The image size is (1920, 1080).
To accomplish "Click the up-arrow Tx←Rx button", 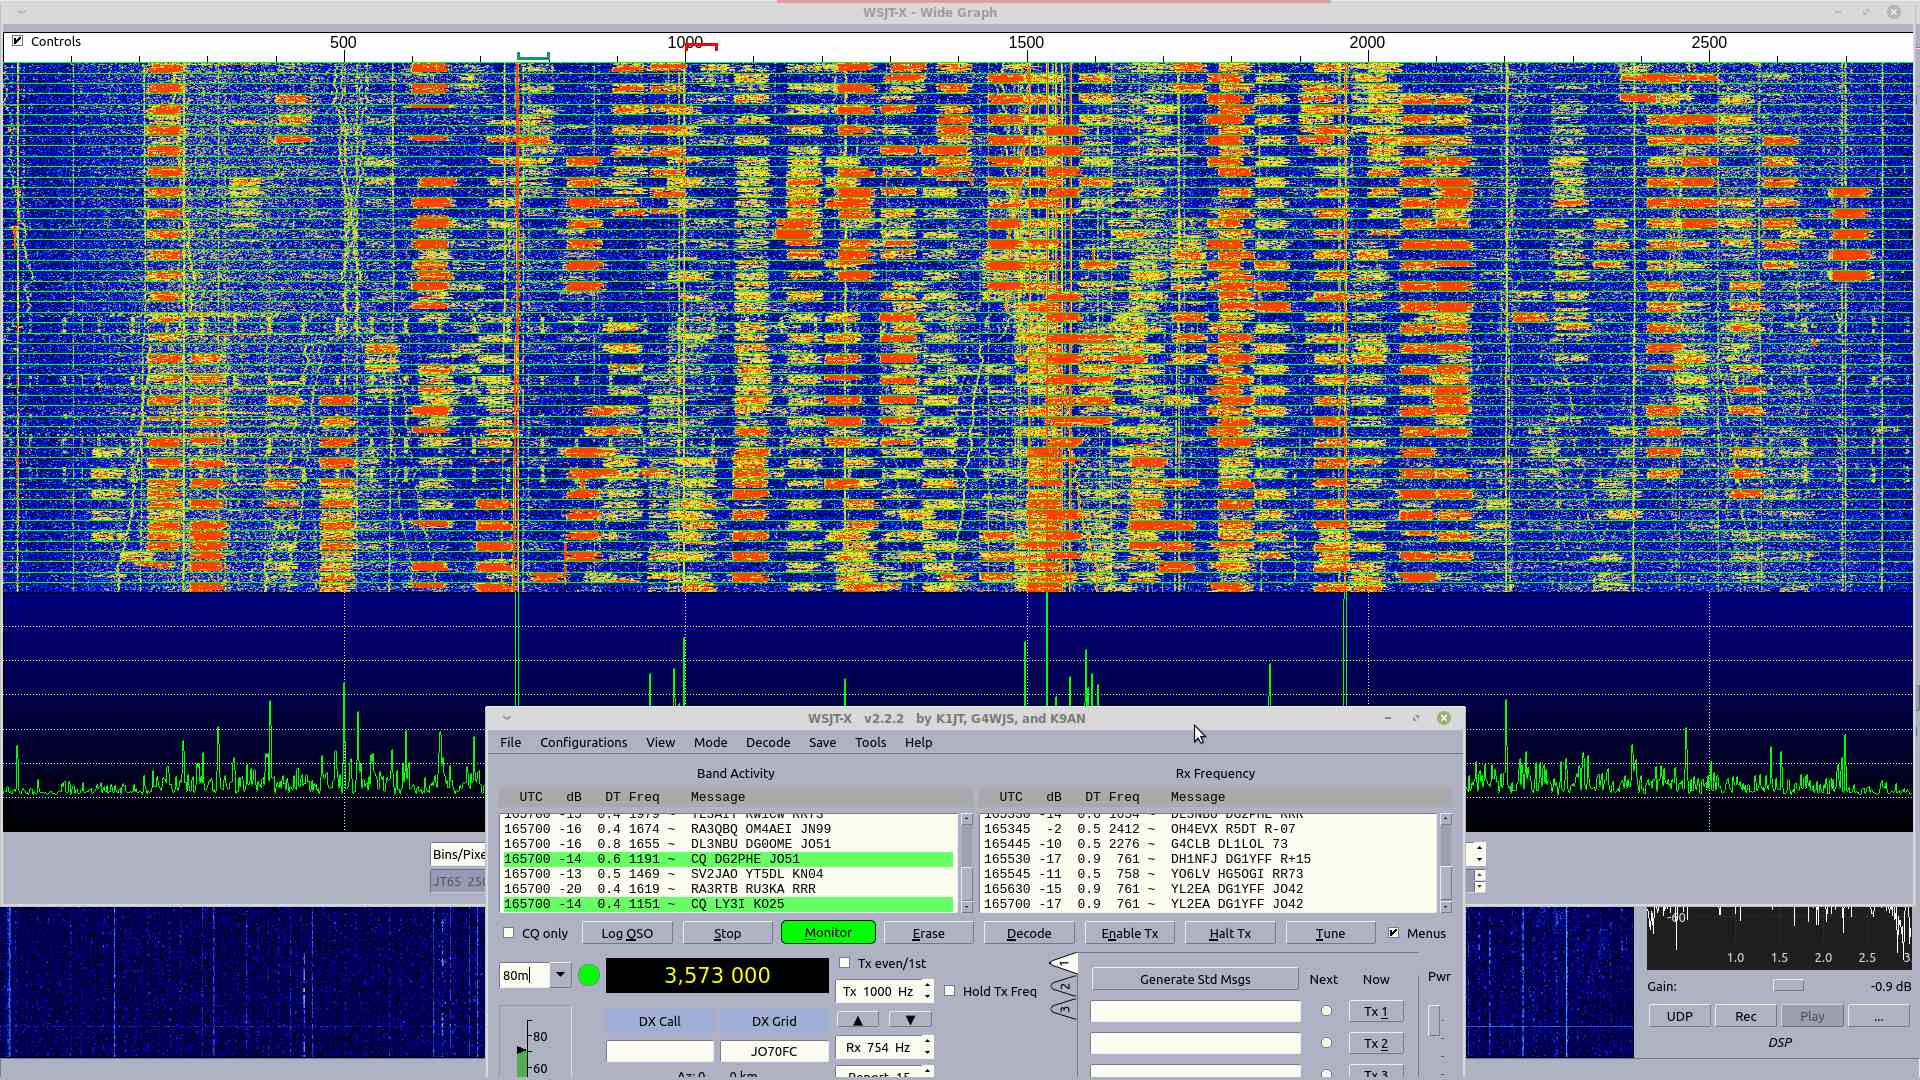I will (858, 1020).
